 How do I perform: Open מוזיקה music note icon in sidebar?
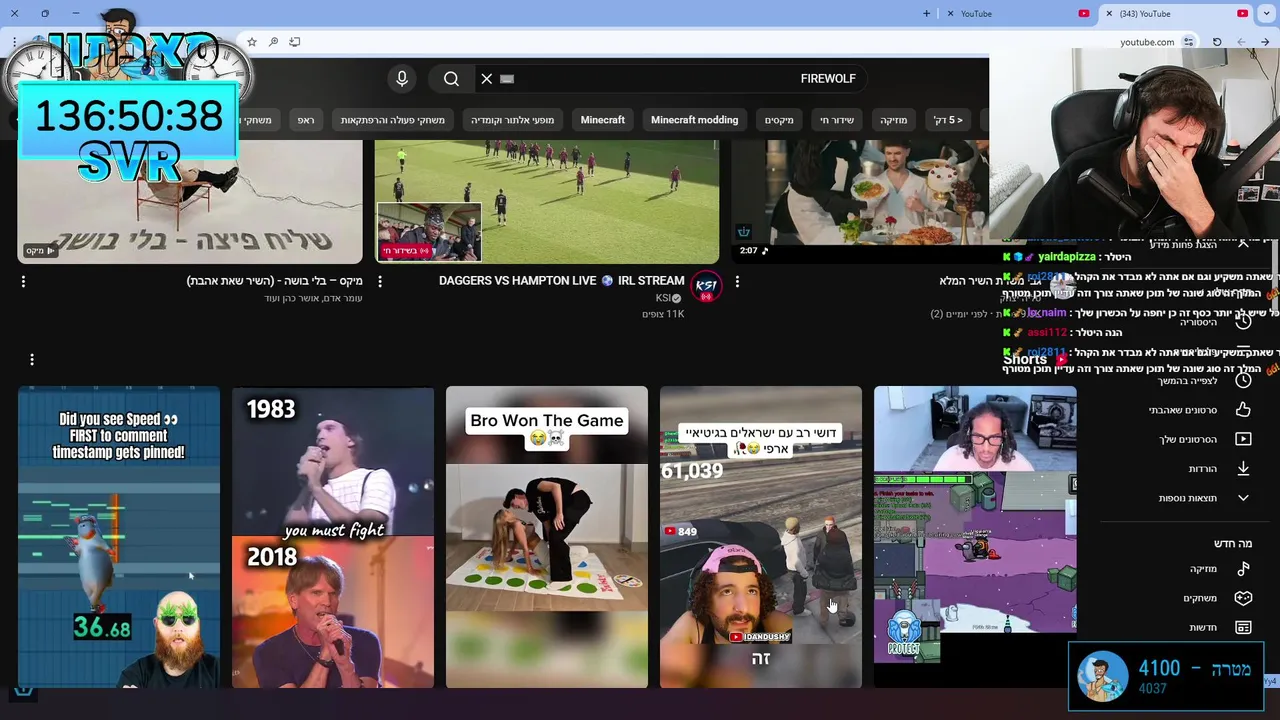(x=1243, y=569)
